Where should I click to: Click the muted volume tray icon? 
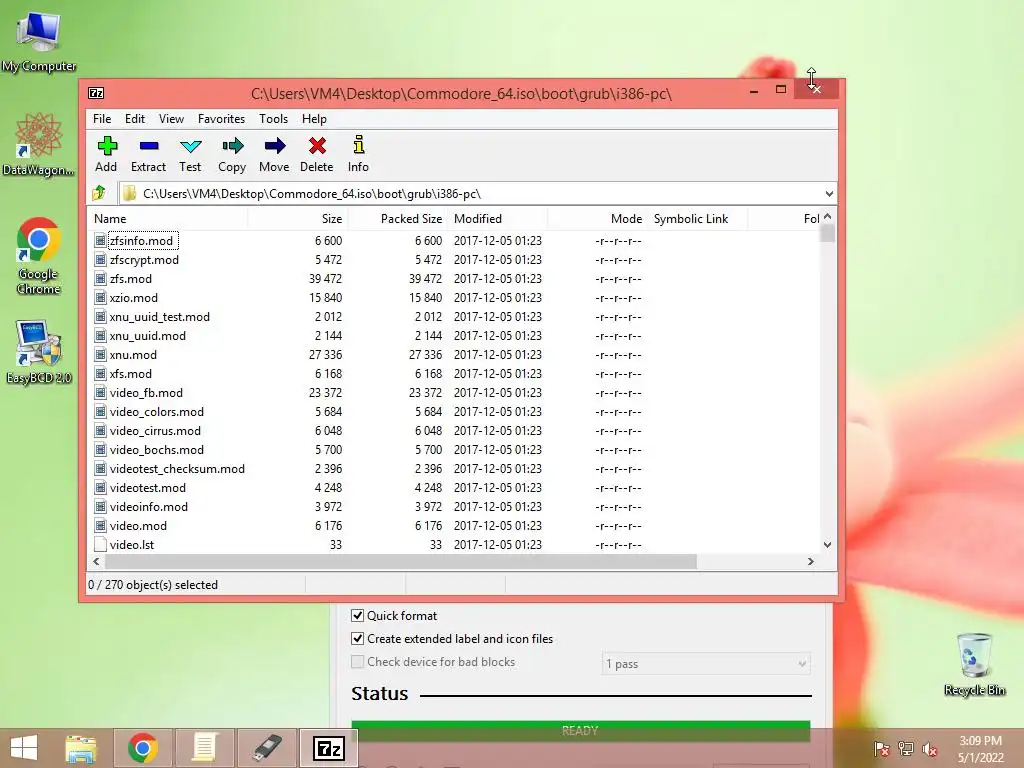point(930,749)
